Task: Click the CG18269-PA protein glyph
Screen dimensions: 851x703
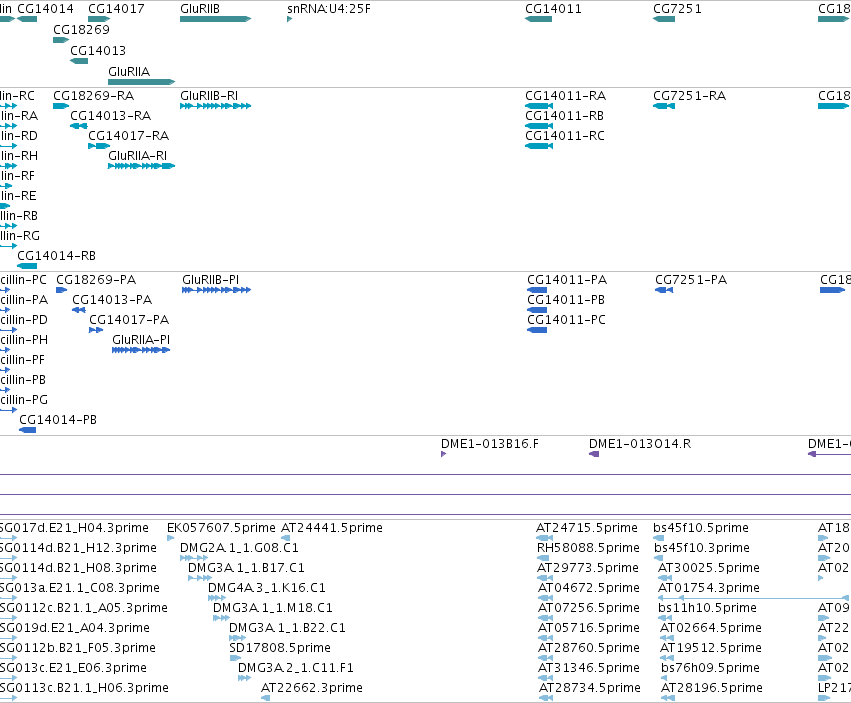Action: pos(61,290)
